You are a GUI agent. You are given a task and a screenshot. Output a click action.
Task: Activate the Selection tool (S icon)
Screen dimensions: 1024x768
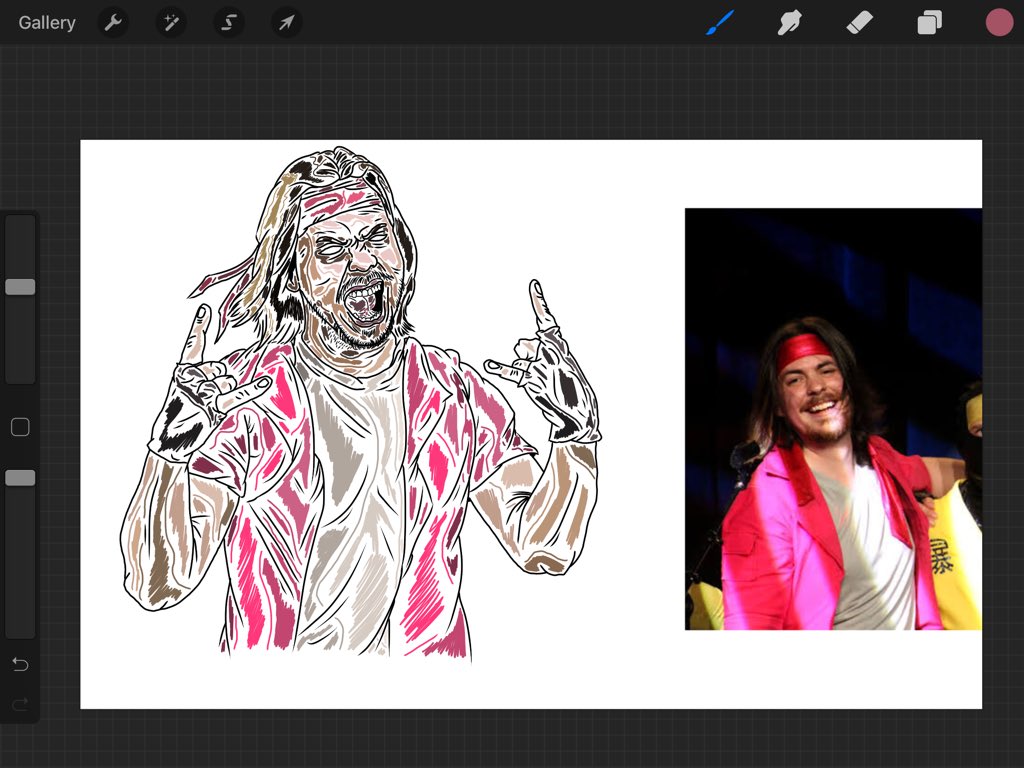[229, 23]
